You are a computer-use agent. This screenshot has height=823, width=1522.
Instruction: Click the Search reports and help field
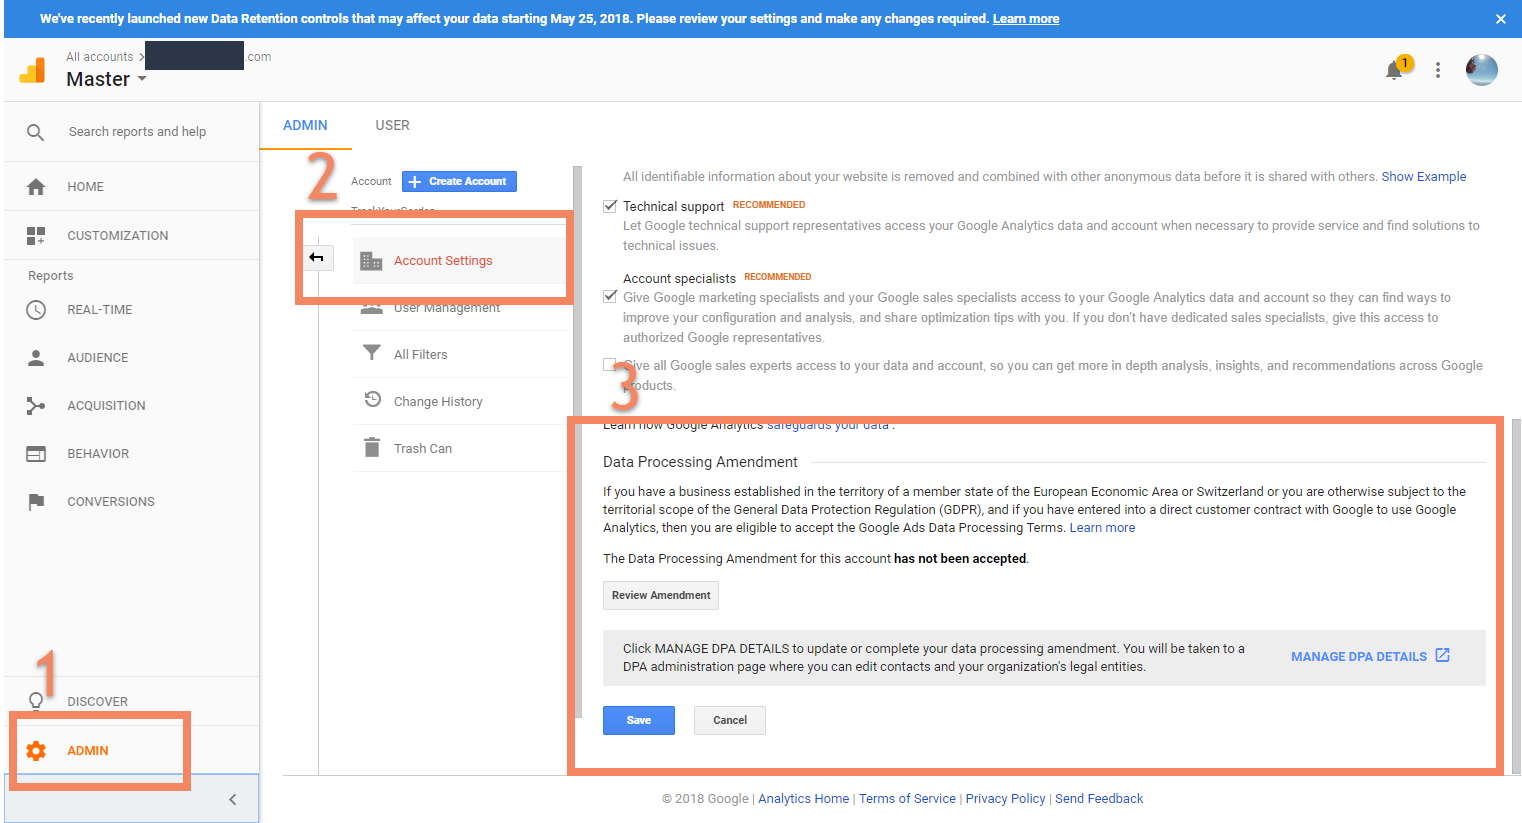(137, 132)
